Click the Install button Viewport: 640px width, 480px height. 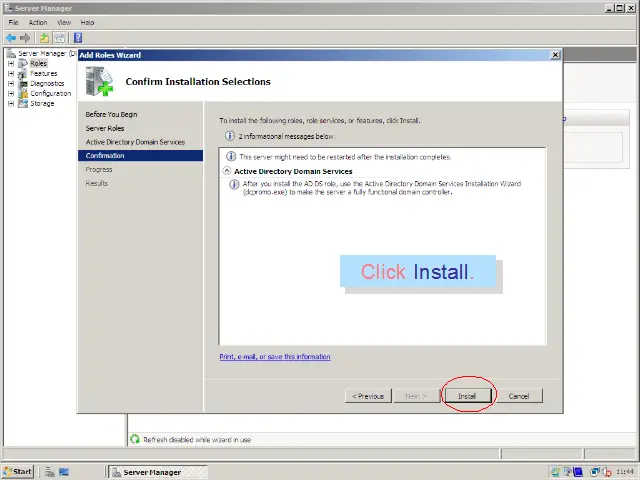coord(467,396)
